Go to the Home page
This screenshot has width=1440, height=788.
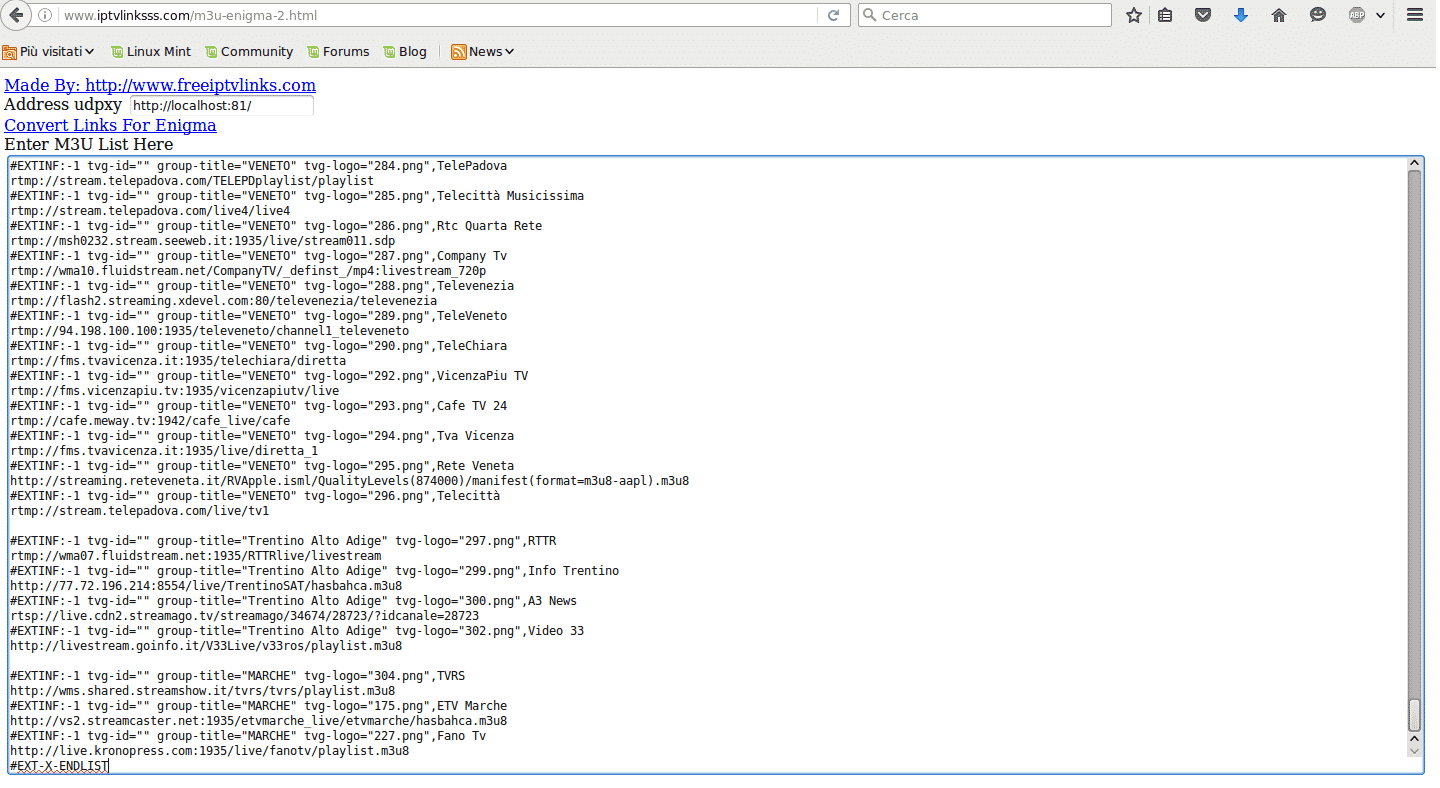pos(1278,15)
